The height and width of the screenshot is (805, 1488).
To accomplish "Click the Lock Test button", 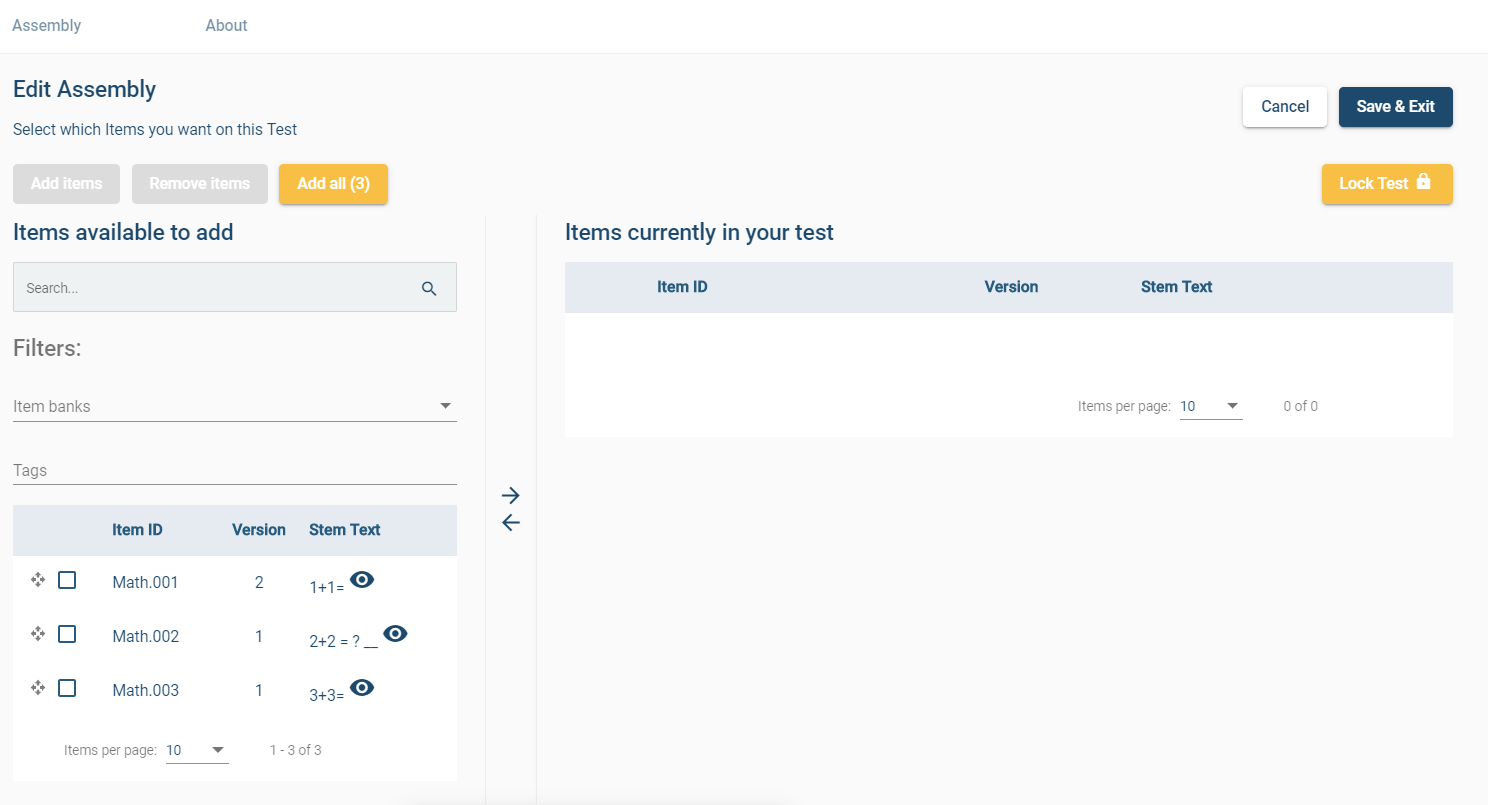I will point(1386,184).
